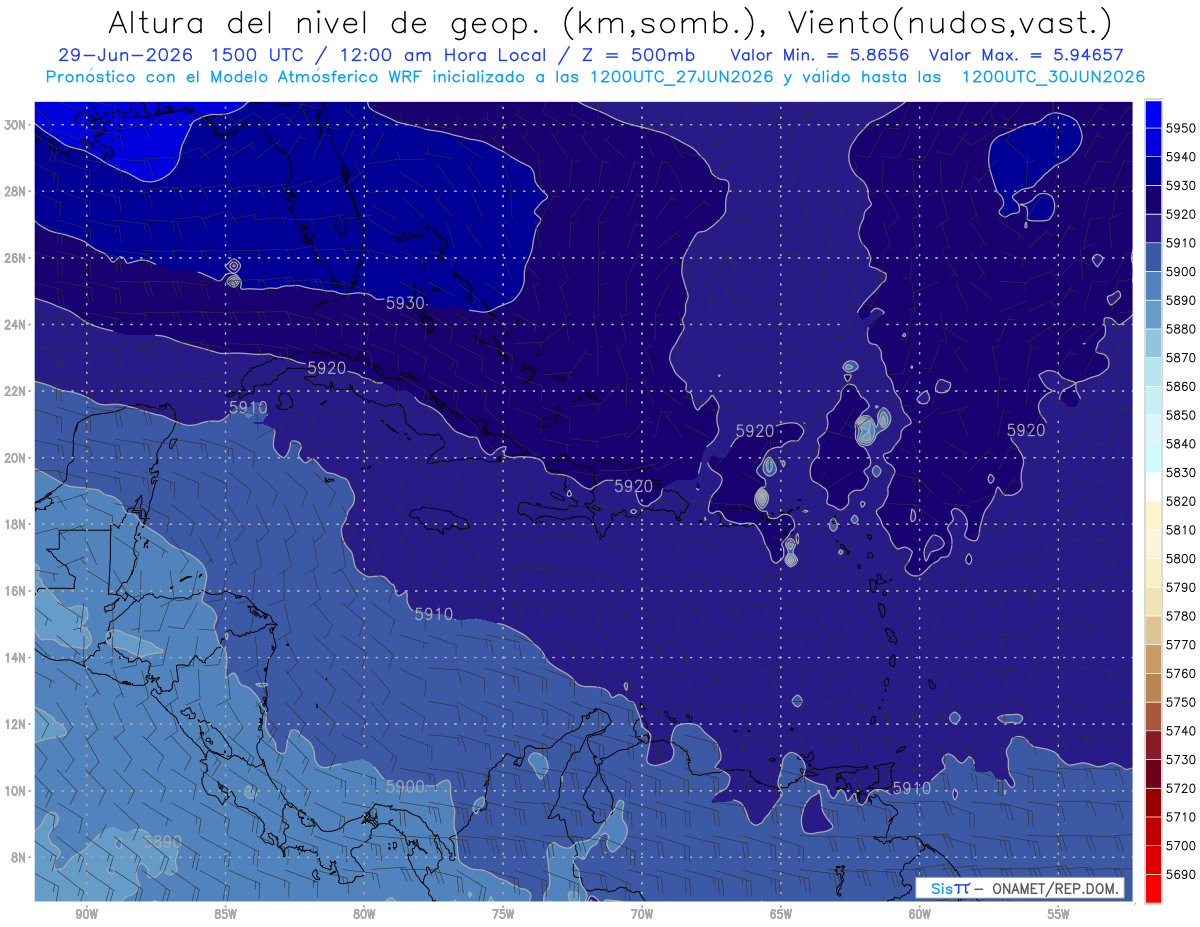Viewport: 1200px width, 927px height.
Task: Select the 55W longitude axis label
Action: [x=1058, y=914]
